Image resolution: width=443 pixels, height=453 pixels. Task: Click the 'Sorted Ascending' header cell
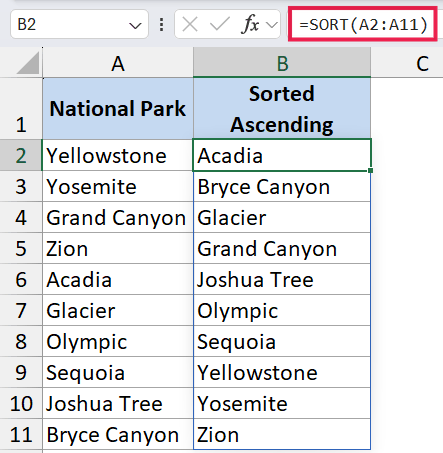[282, 108]
